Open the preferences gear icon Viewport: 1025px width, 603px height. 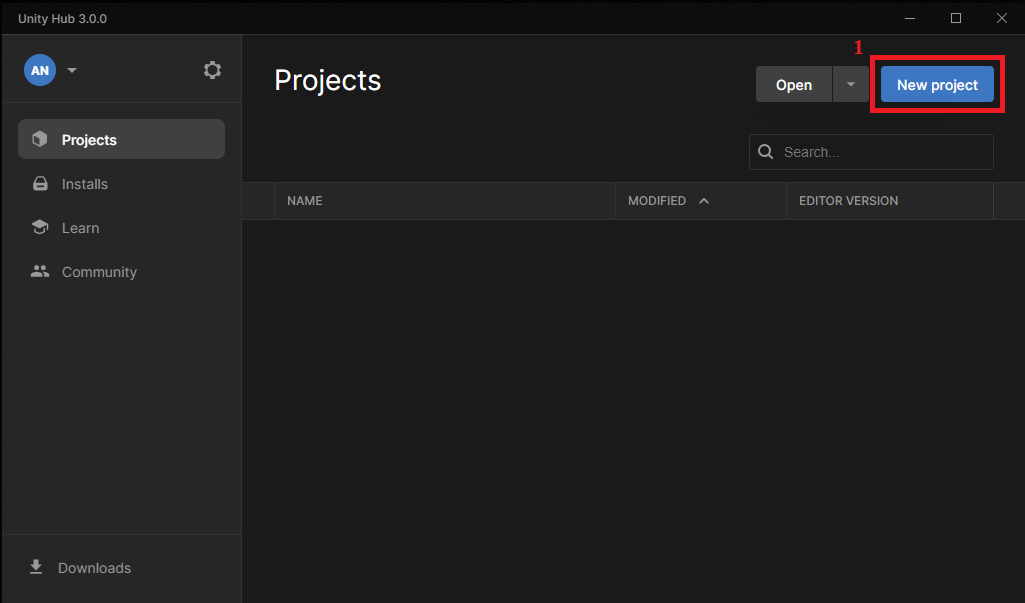pos(212,70)
